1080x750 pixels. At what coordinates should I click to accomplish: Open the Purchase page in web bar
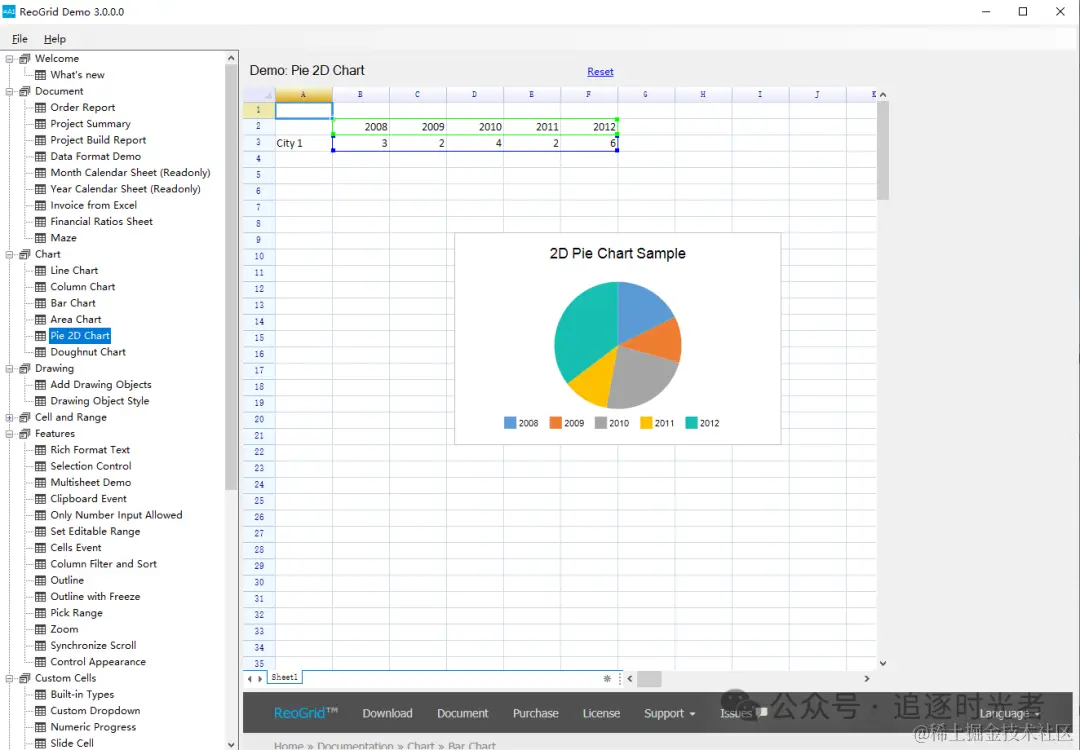click(x=536, y=713)
